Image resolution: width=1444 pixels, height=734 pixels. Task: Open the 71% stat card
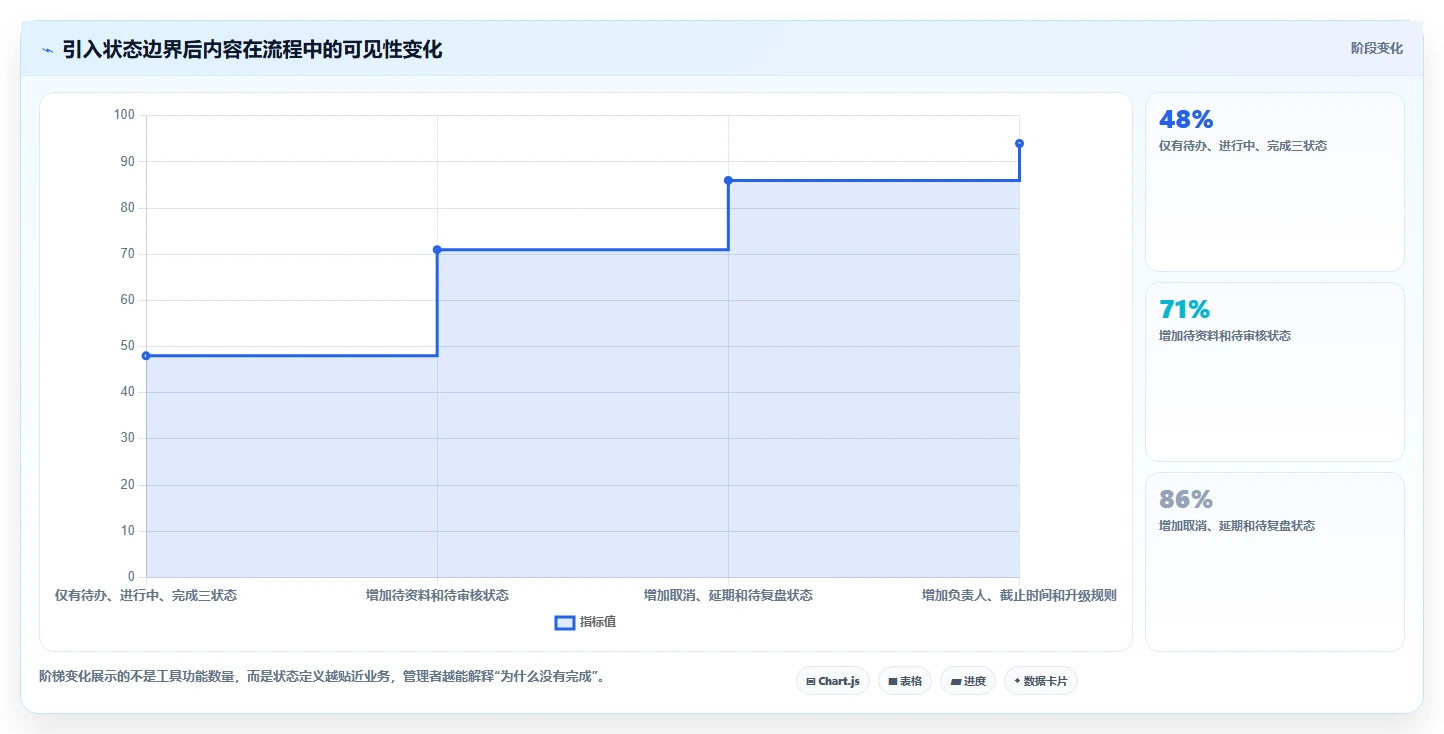point(1274,372)
